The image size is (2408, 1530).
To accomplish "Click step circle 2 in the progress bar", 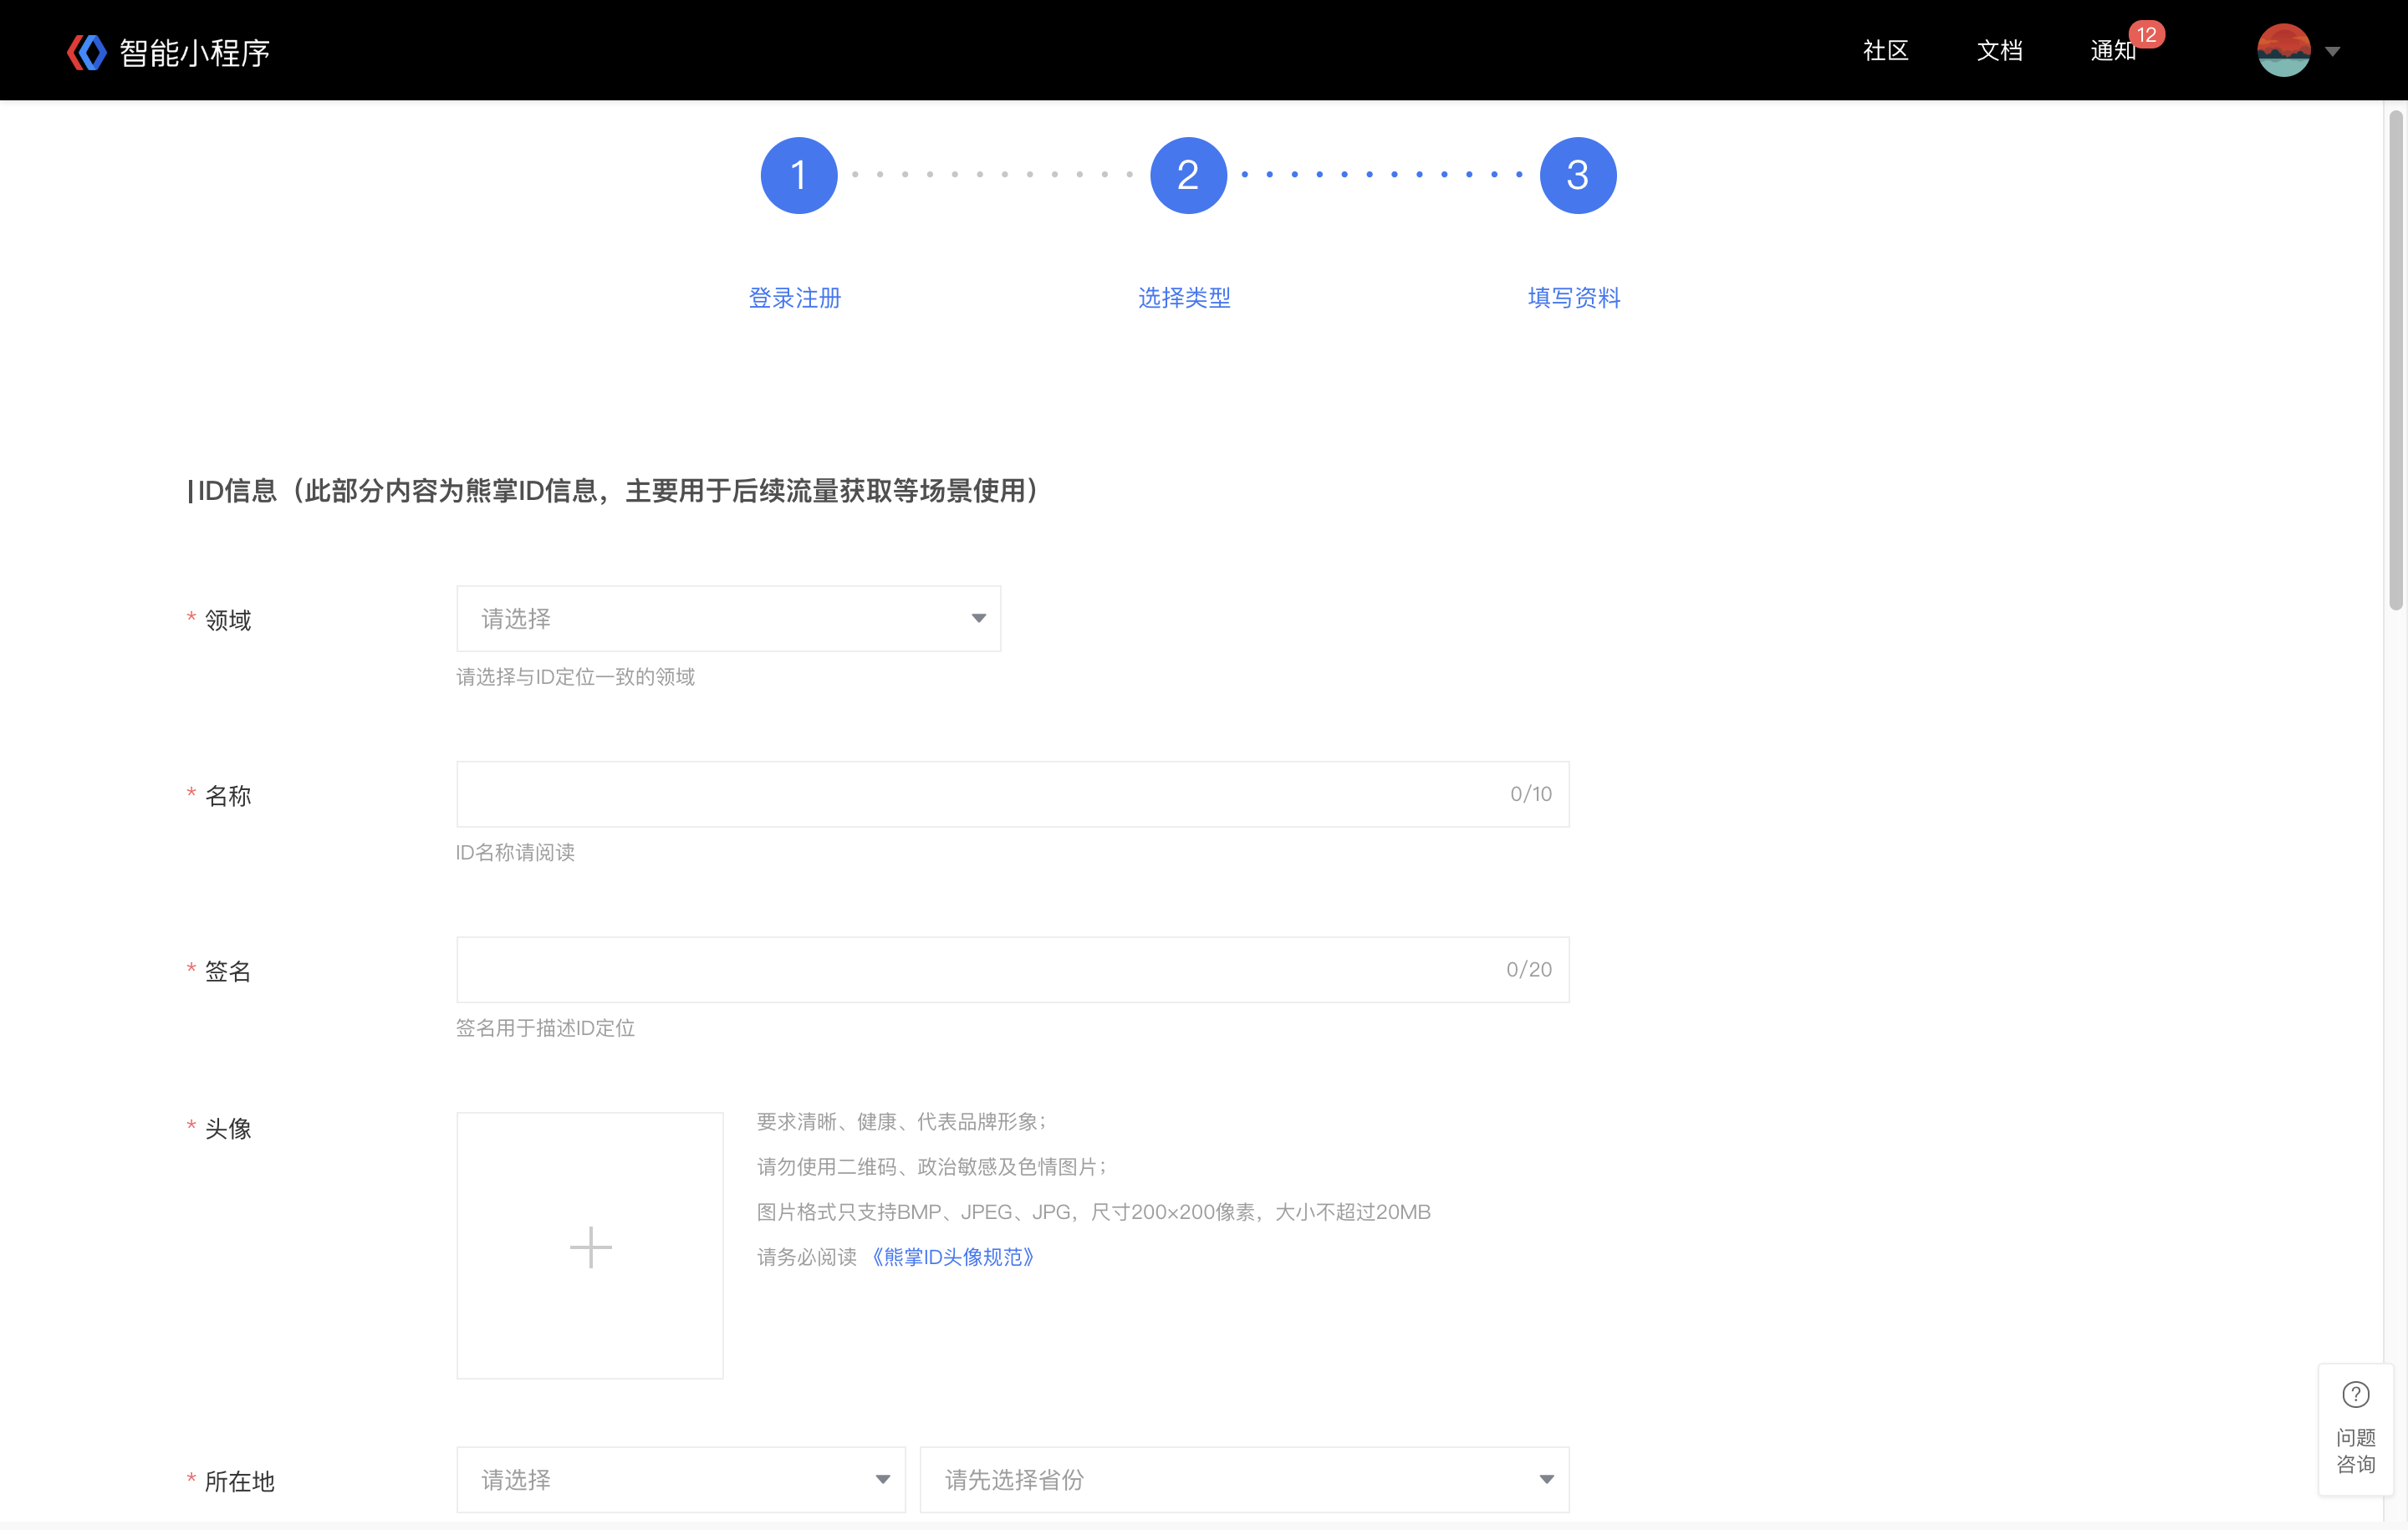I will (x=1188, y=175).
